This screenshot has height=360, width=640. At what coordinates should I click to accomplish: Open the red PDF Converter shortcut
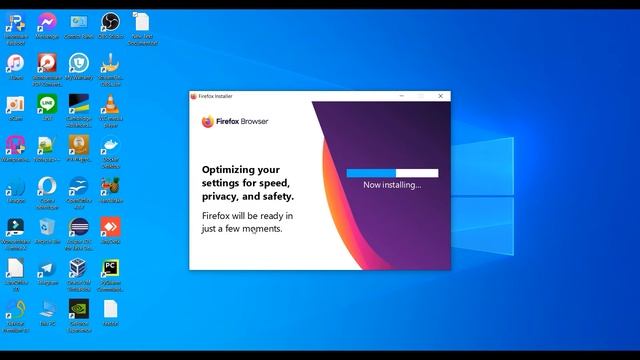coord(47,69)
